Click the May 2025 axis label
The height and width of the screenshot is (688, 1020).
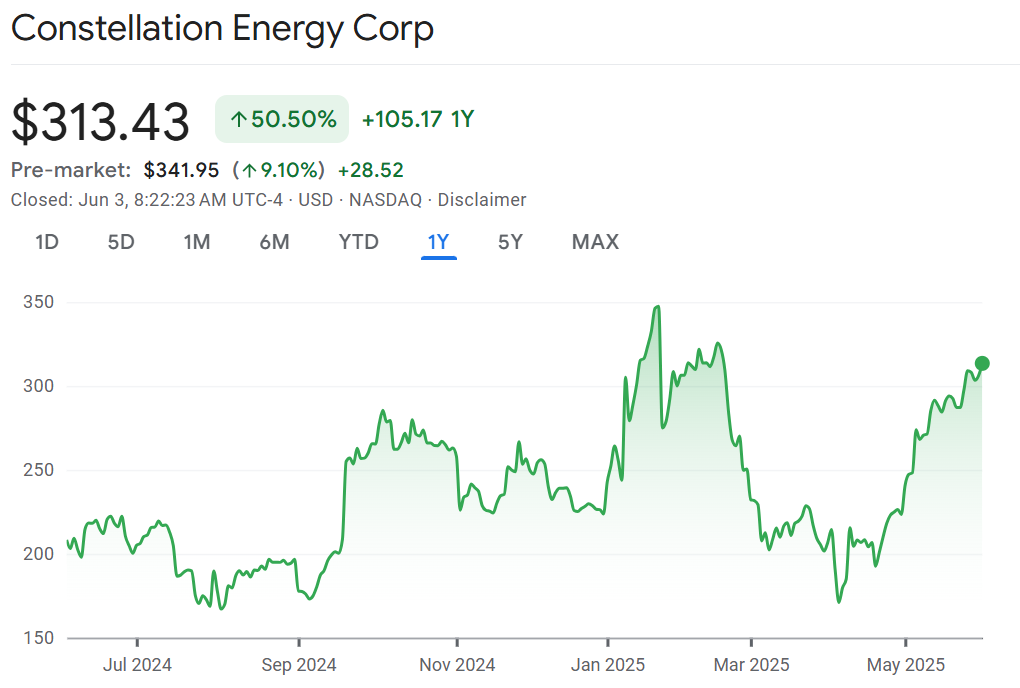pos(906,664)
